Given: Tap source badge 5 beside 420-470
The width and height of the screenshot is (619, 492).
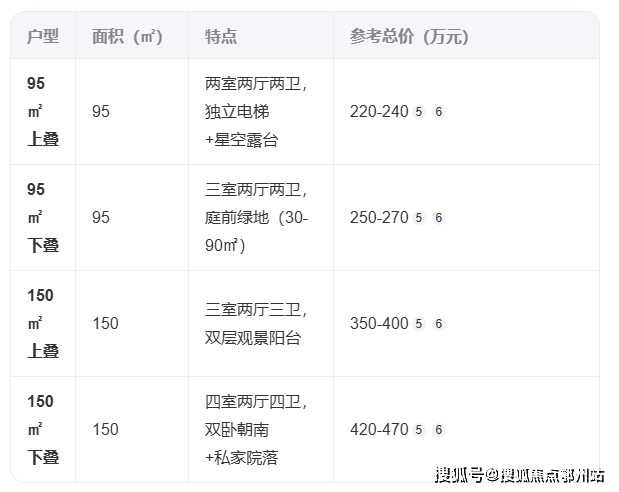Looking at the screenshot, I should 419,430.
